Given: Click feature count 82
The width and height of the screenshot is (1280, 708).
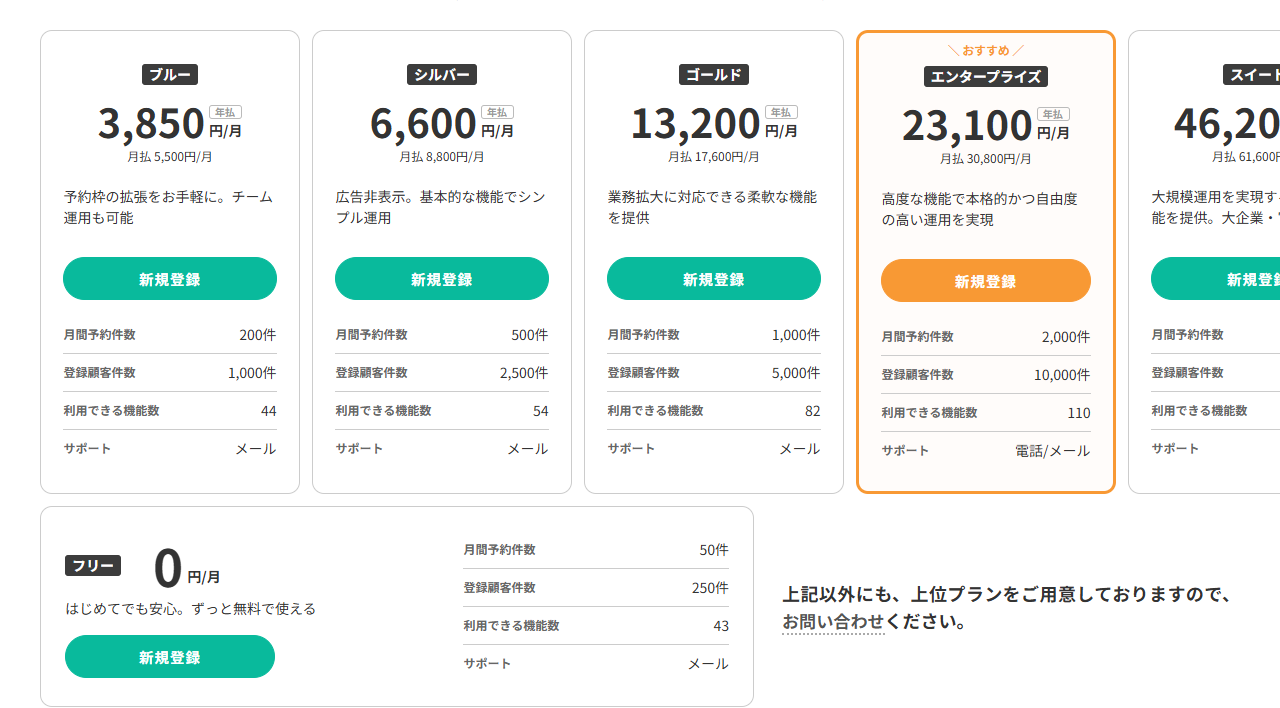Looking at the screenshot, I should click(x=813, y=411).
